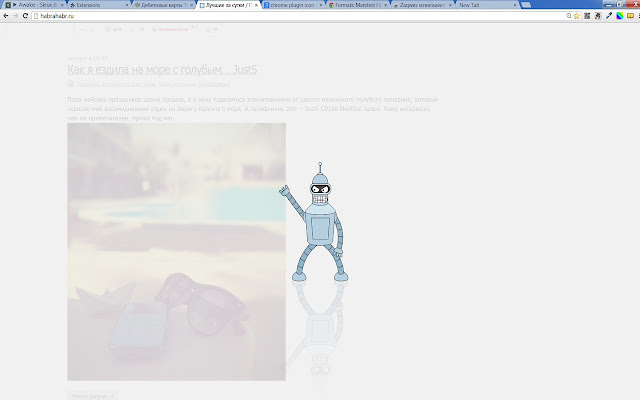Open article 'Как я ездила на море с голубым... Just5'
The width and height of the screenshot is (640, 400).
(162, 70)
